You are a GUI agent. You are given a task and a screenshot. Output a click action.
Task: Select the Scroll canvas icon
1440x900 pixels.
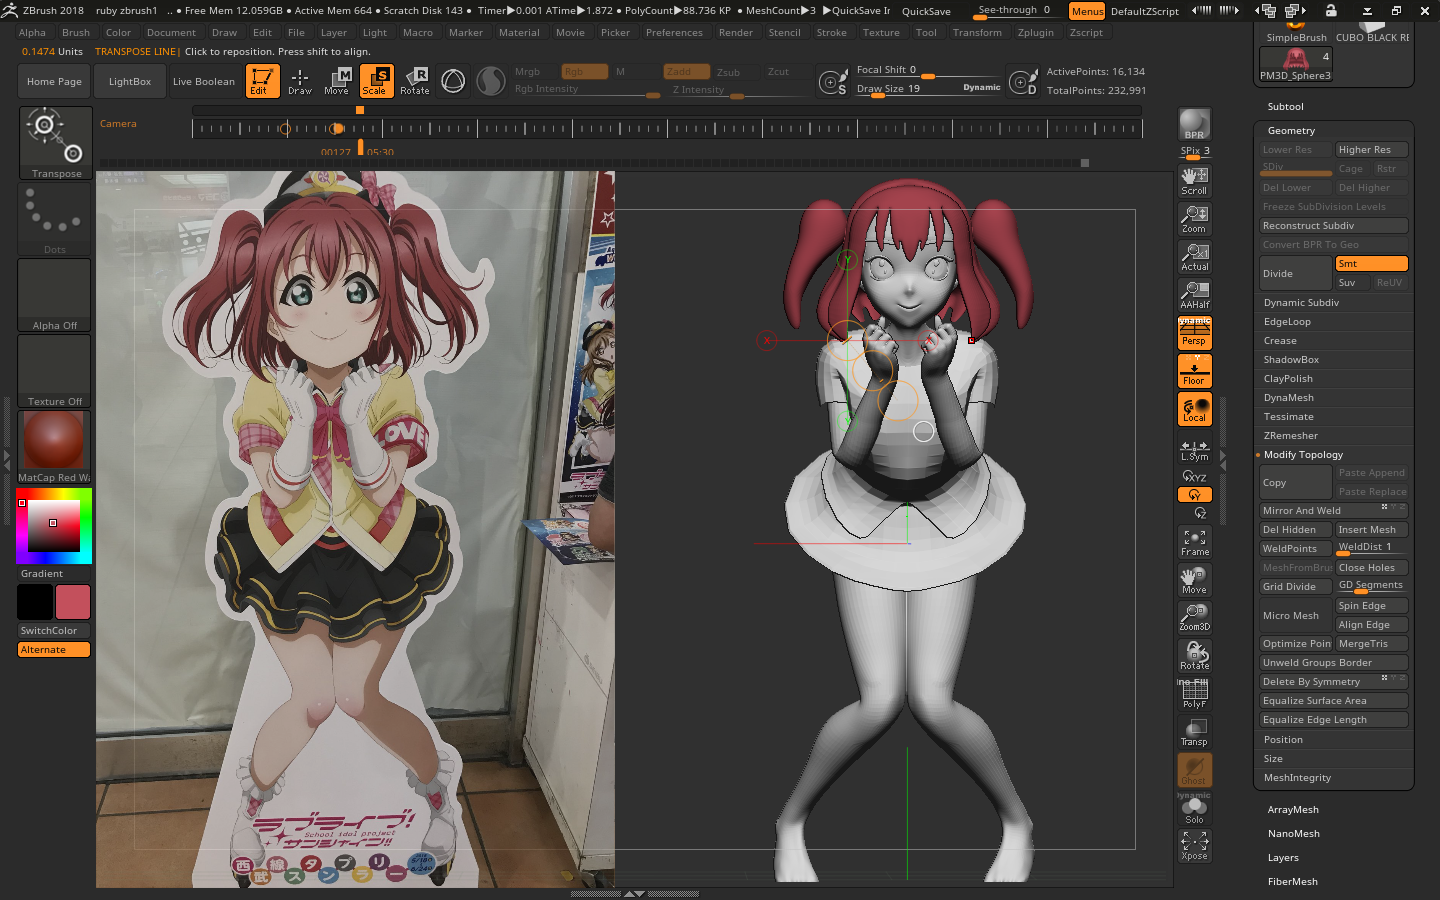pyautogui.click(x=1194, y=181)
